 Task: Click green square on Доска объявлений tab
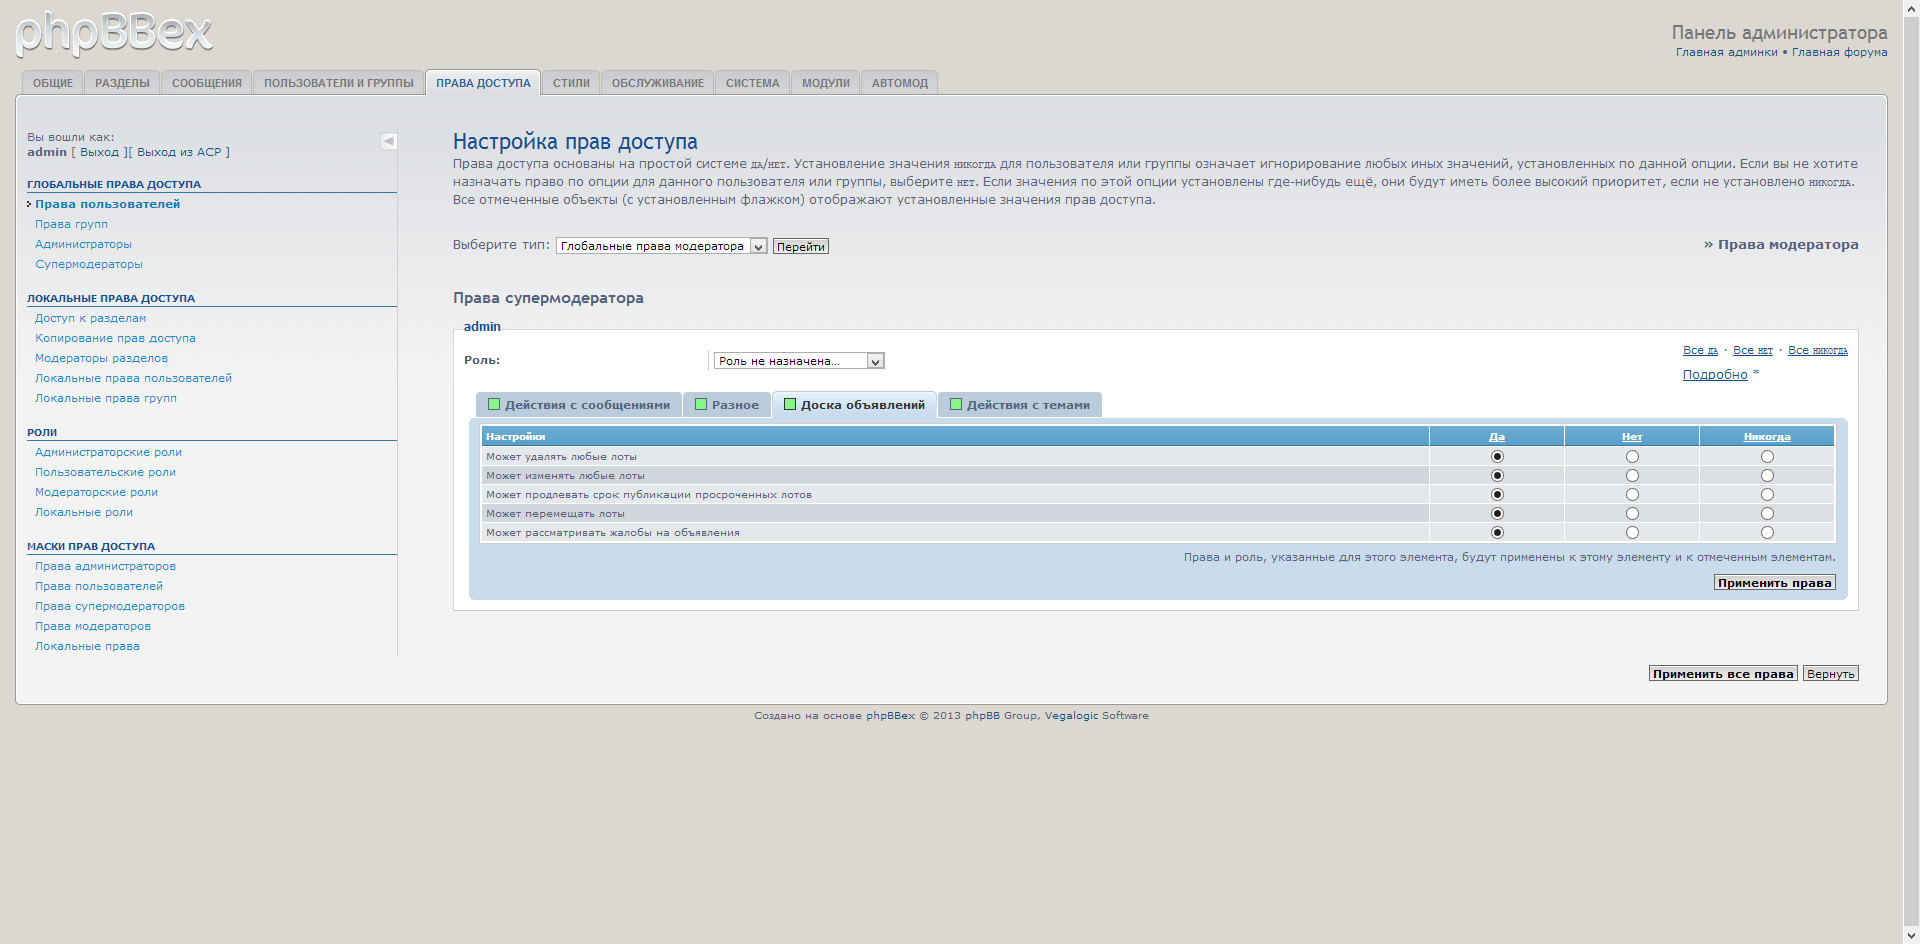click(790, 405)
